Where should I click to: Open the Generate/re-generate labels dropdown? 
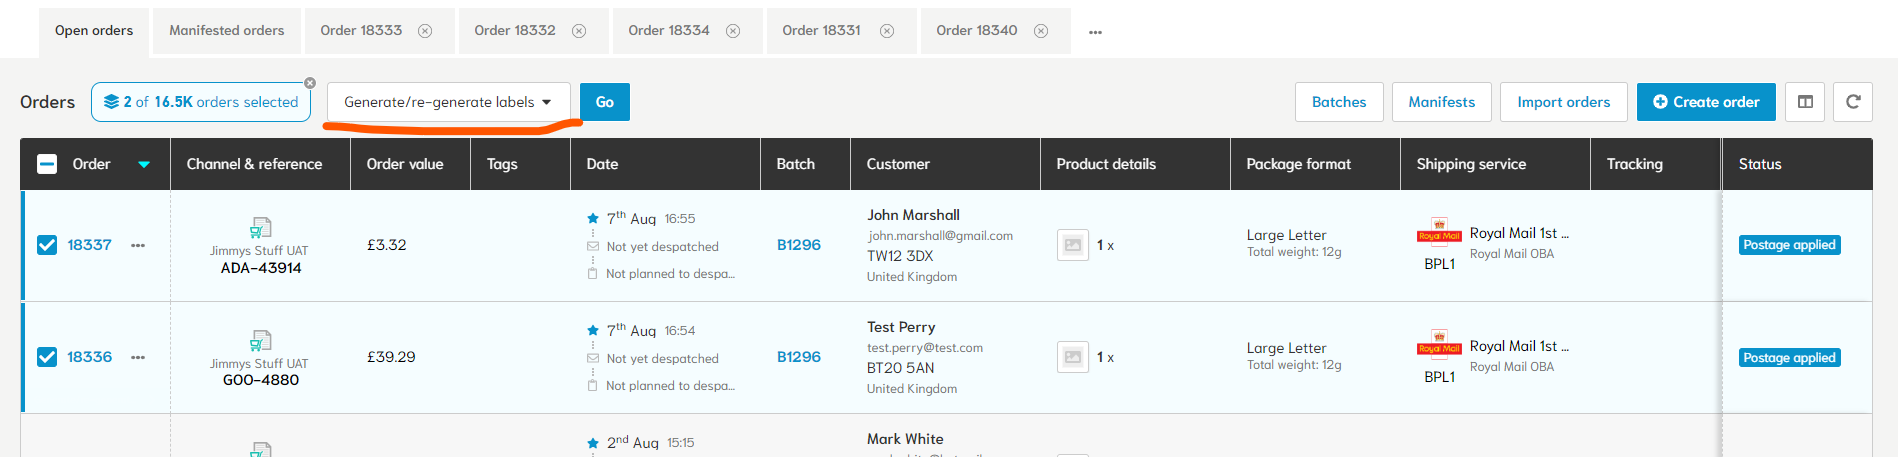click(x=449, y=102)
